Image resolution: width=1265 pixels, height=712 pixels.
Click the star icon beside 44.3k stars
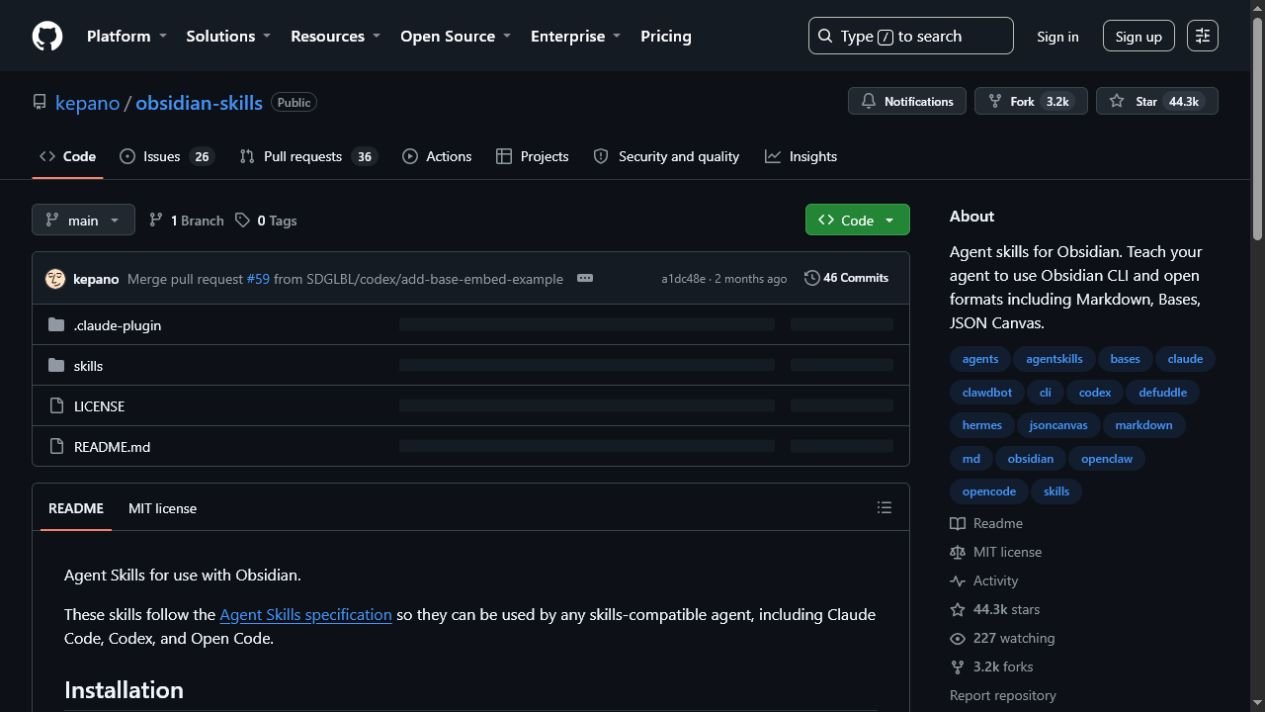tap(957, 609)
